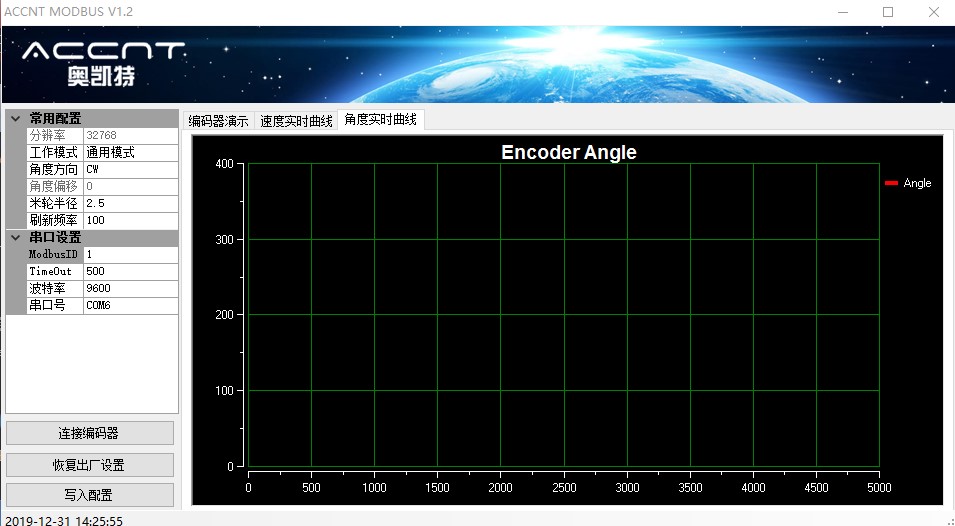
Task: Click the 刷新频率 value field 100
Action: pyautogui.click(x=130, y=220)
